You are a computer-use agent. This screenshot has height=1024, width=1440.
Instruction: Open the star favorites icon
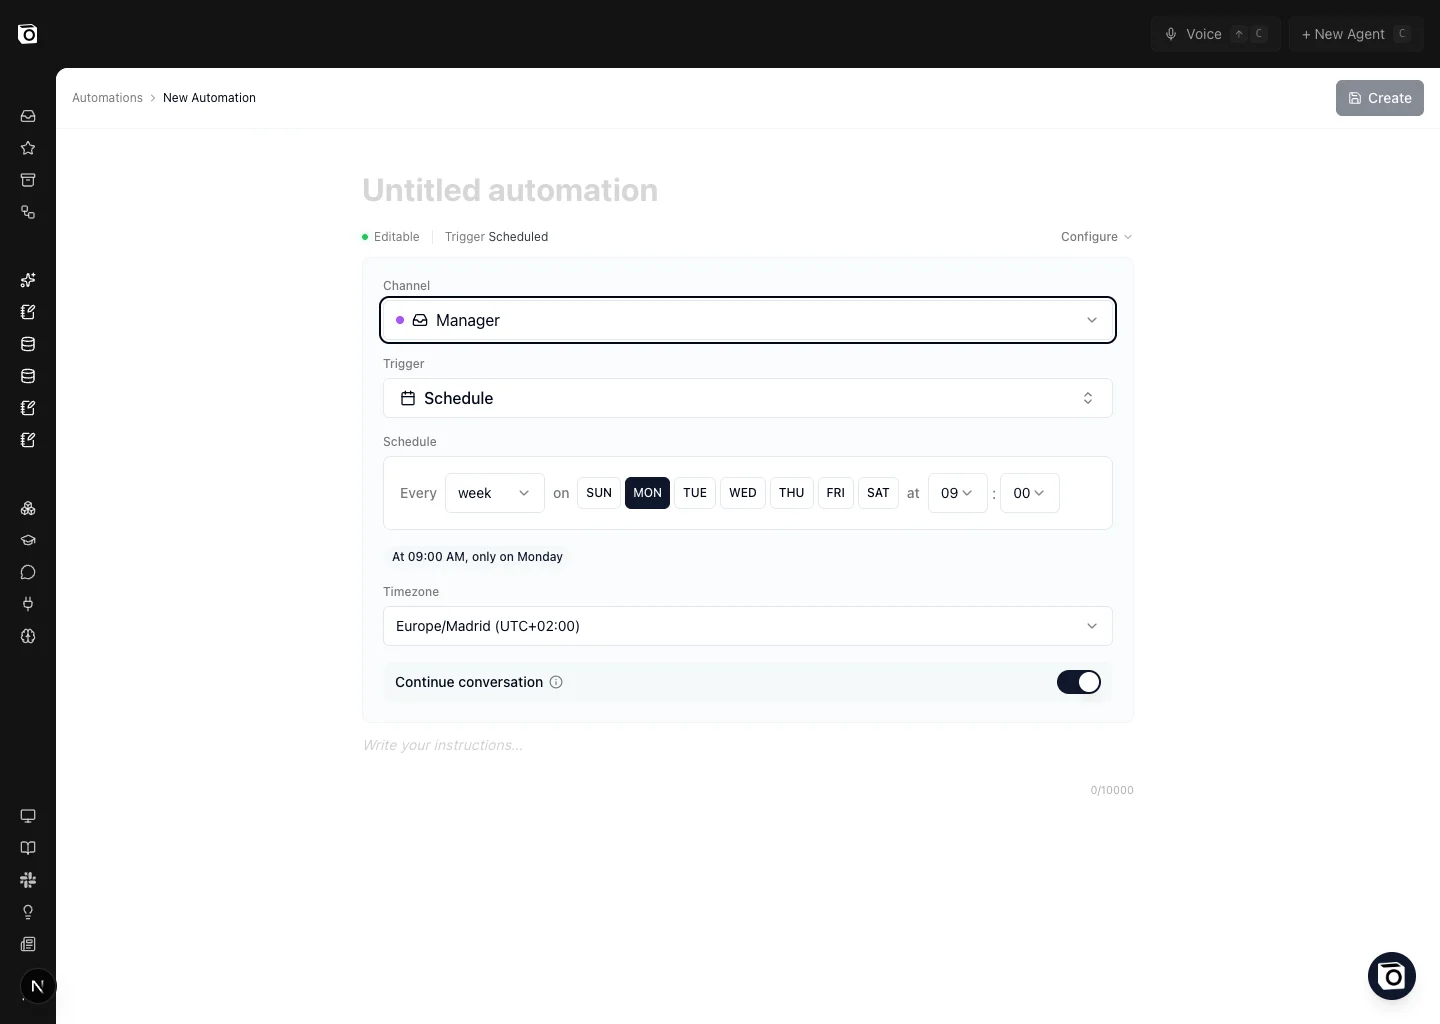pos(28,148)
